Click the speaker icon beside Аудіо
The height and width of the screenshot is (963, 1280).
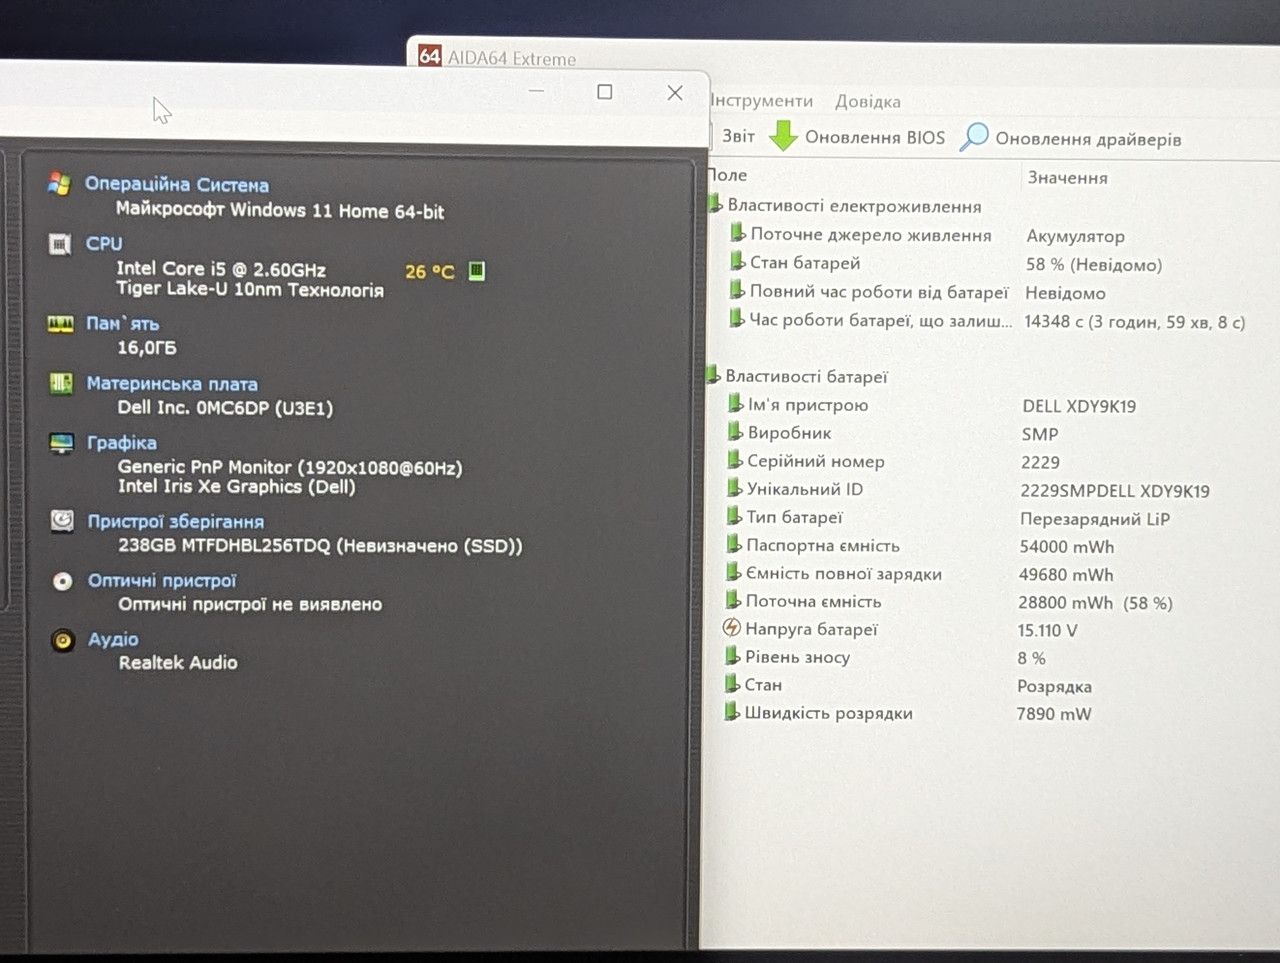(x=63, y=640)
